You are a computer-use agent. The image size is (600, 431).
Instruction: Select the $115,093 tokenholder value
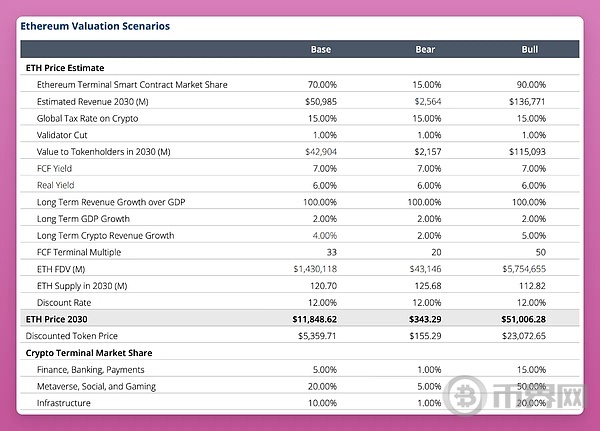pos(527,152)
